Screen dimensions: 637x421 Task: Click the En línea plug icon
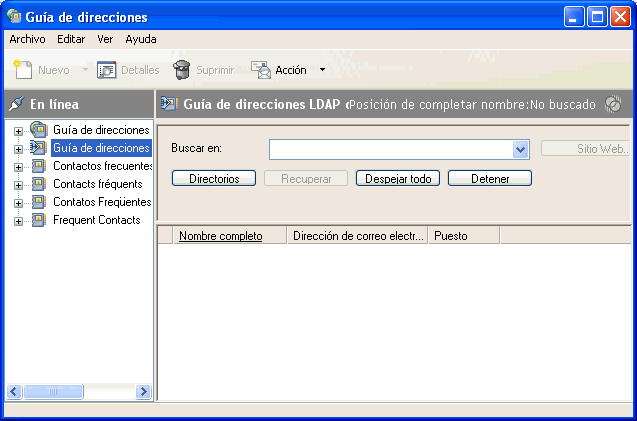(16, 104)
